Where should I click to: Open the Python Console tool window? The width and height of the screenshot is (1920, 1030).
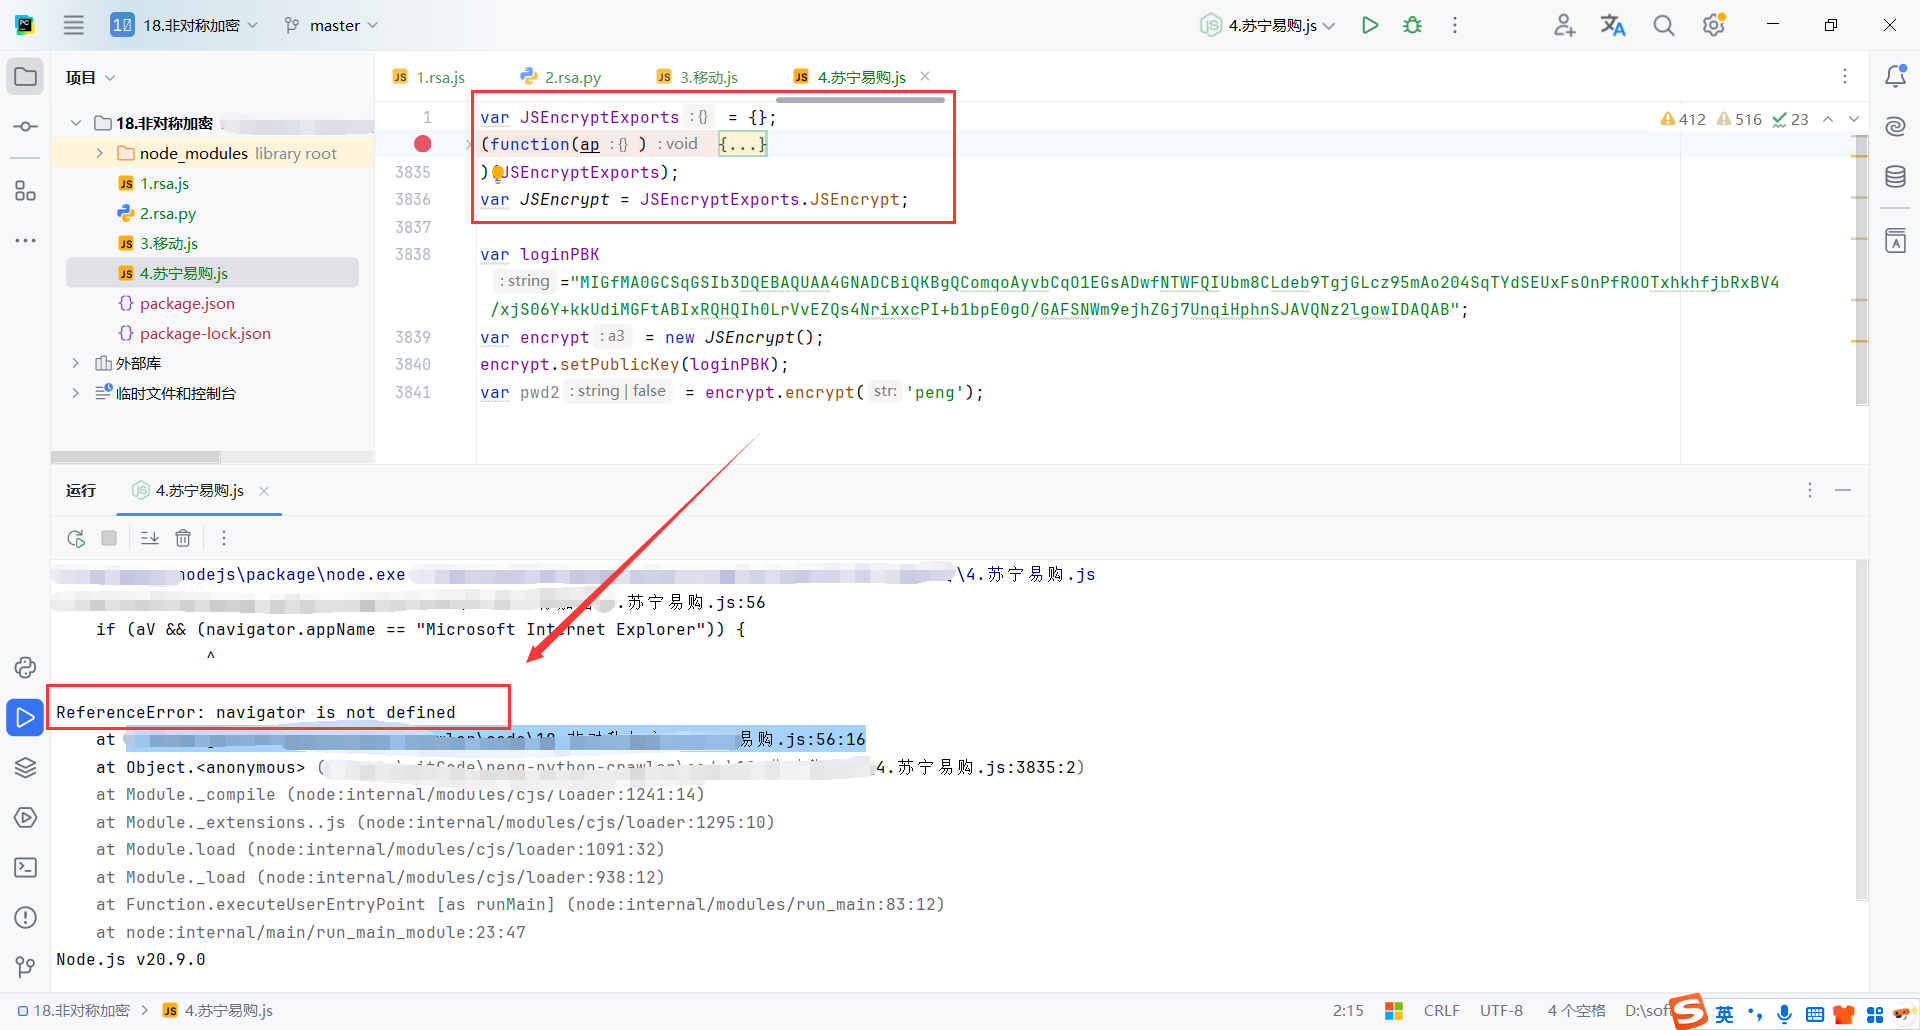pos(26,667)
